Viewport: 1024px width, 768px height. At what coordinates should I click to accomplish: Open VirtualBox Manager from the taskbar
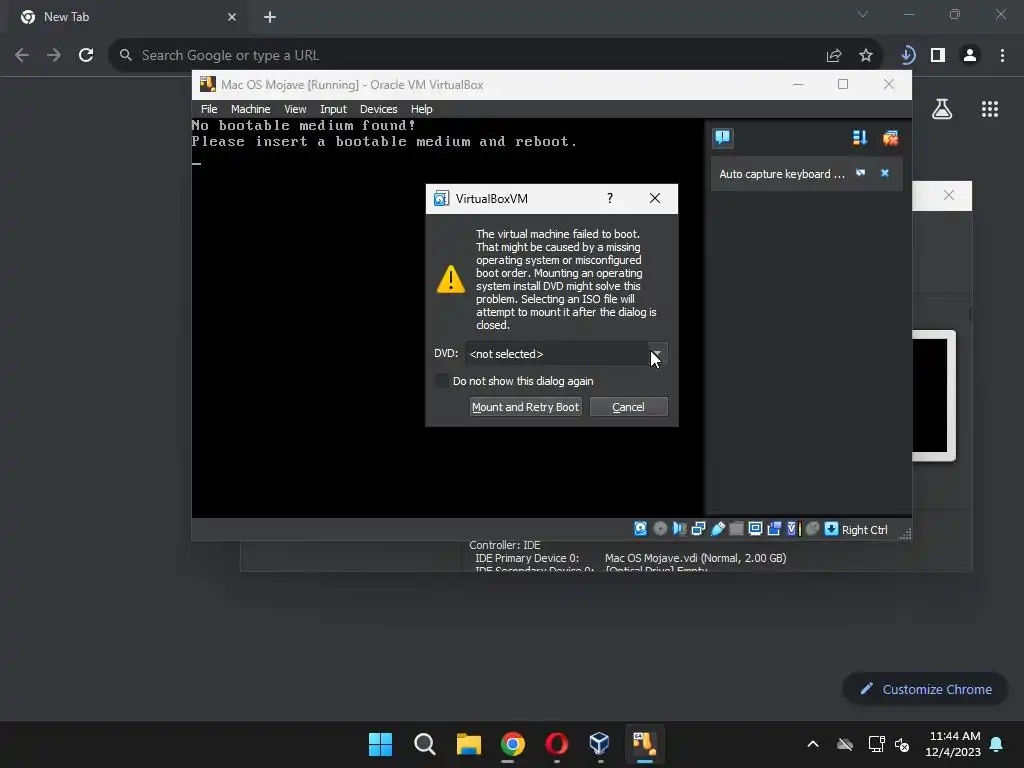(x=600, y=744)
